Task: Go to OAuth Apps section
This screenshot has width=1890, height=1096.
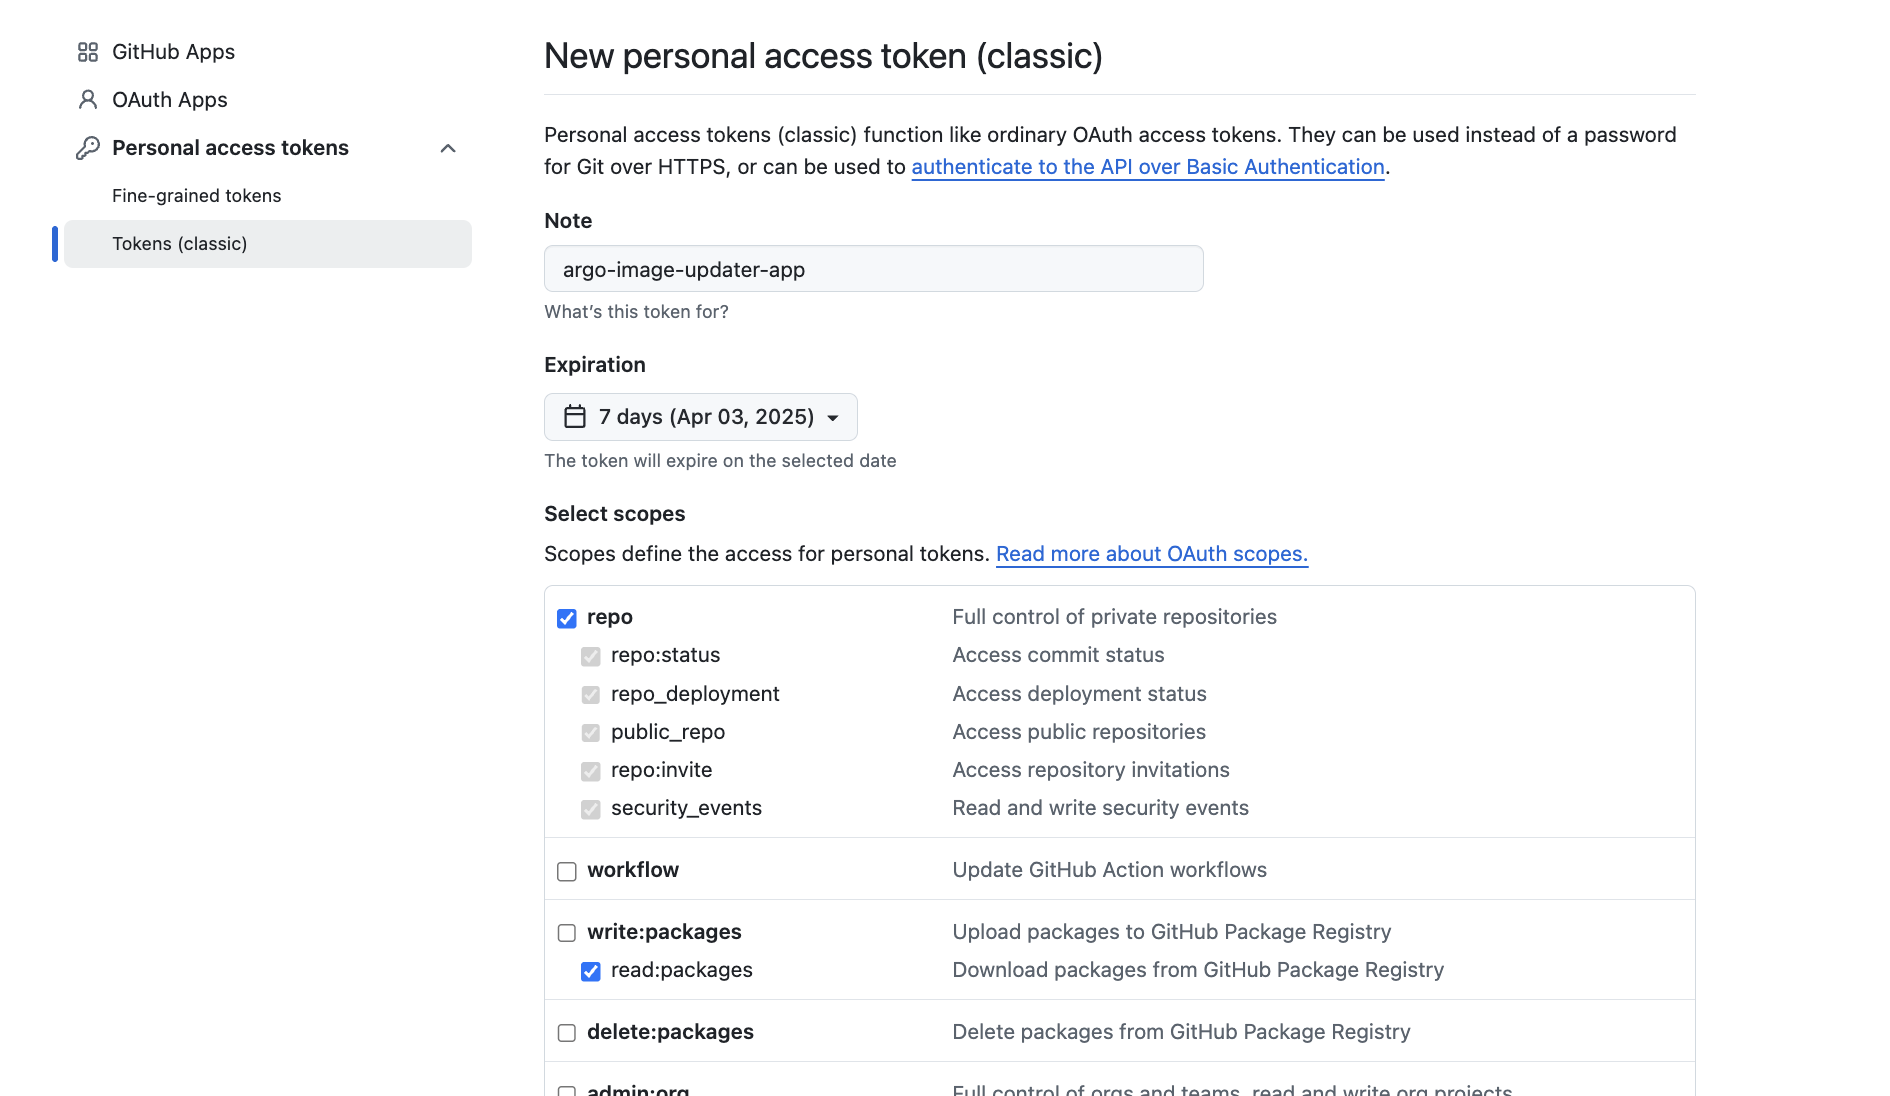Action: [x=170, y=100]
